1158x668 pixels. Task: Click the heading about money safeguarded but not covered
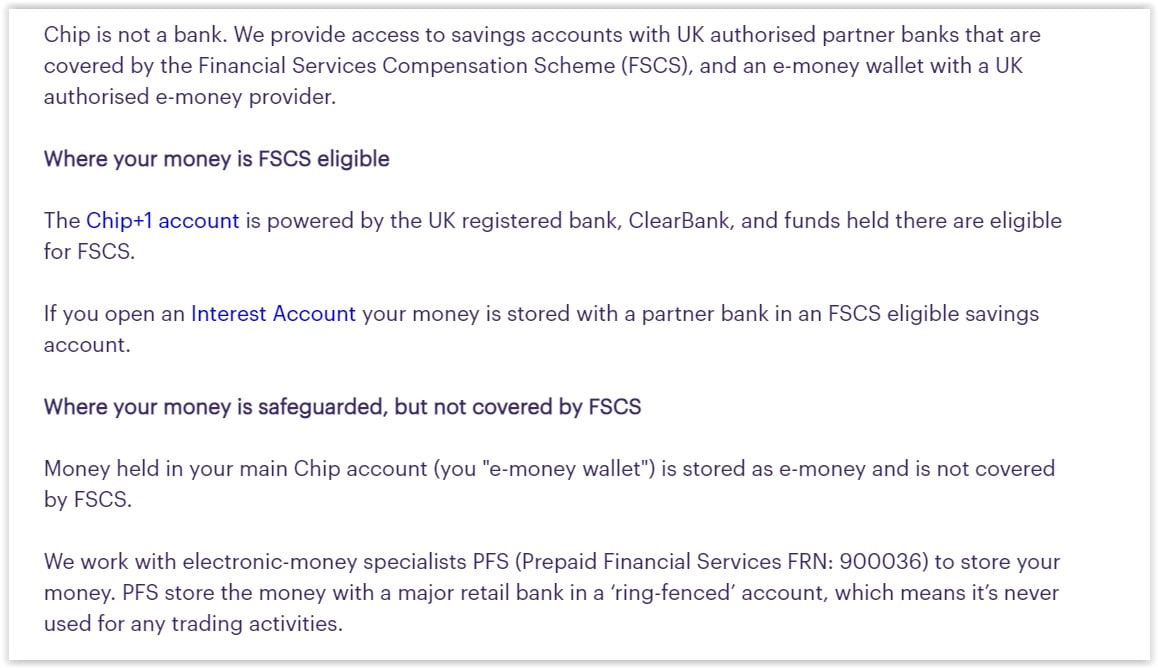(x=342, y=407)
